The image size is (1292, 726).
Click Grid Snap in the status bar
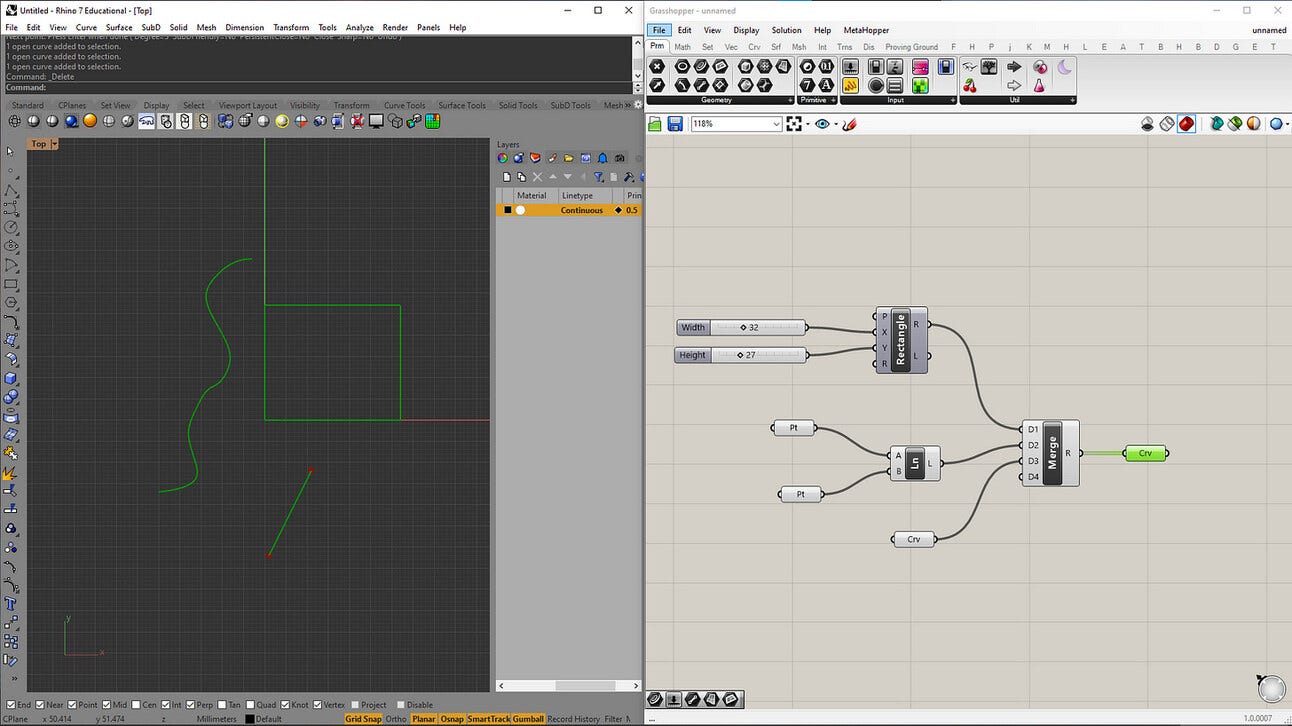click(x=363, y=719)
